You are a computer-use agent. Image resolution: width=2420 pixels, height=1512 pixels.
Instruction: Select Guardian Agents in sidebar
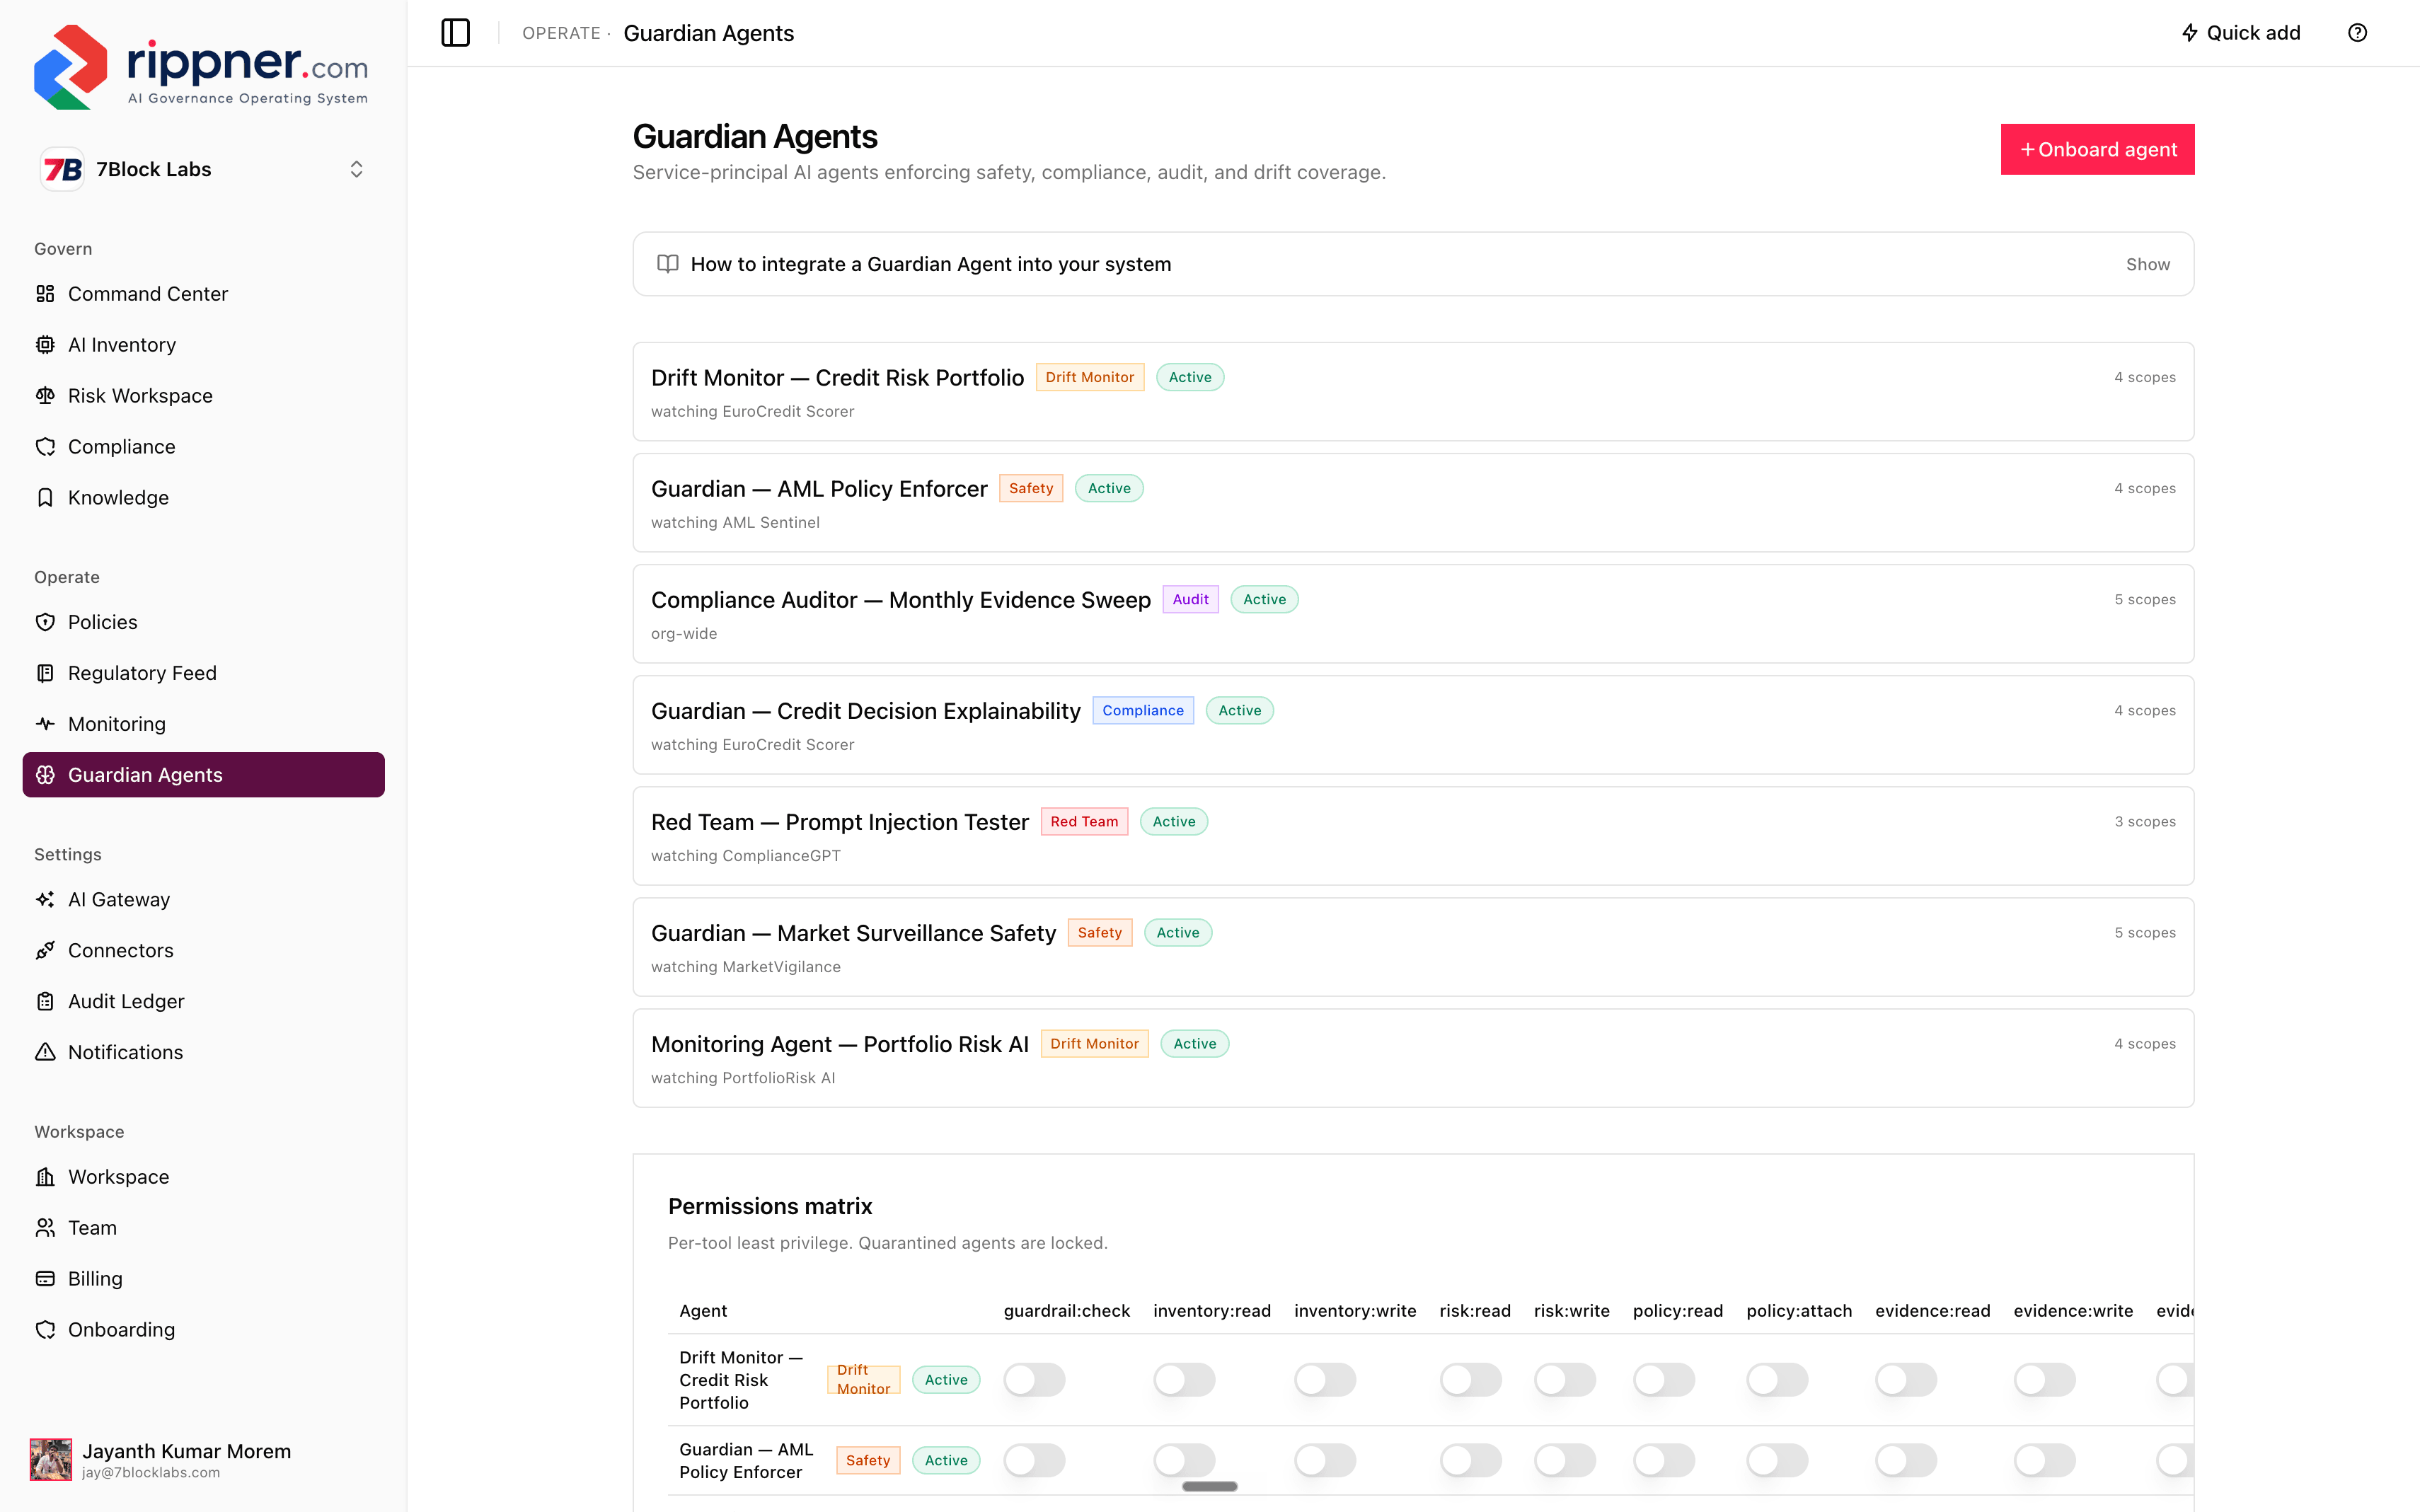(204, 775)
